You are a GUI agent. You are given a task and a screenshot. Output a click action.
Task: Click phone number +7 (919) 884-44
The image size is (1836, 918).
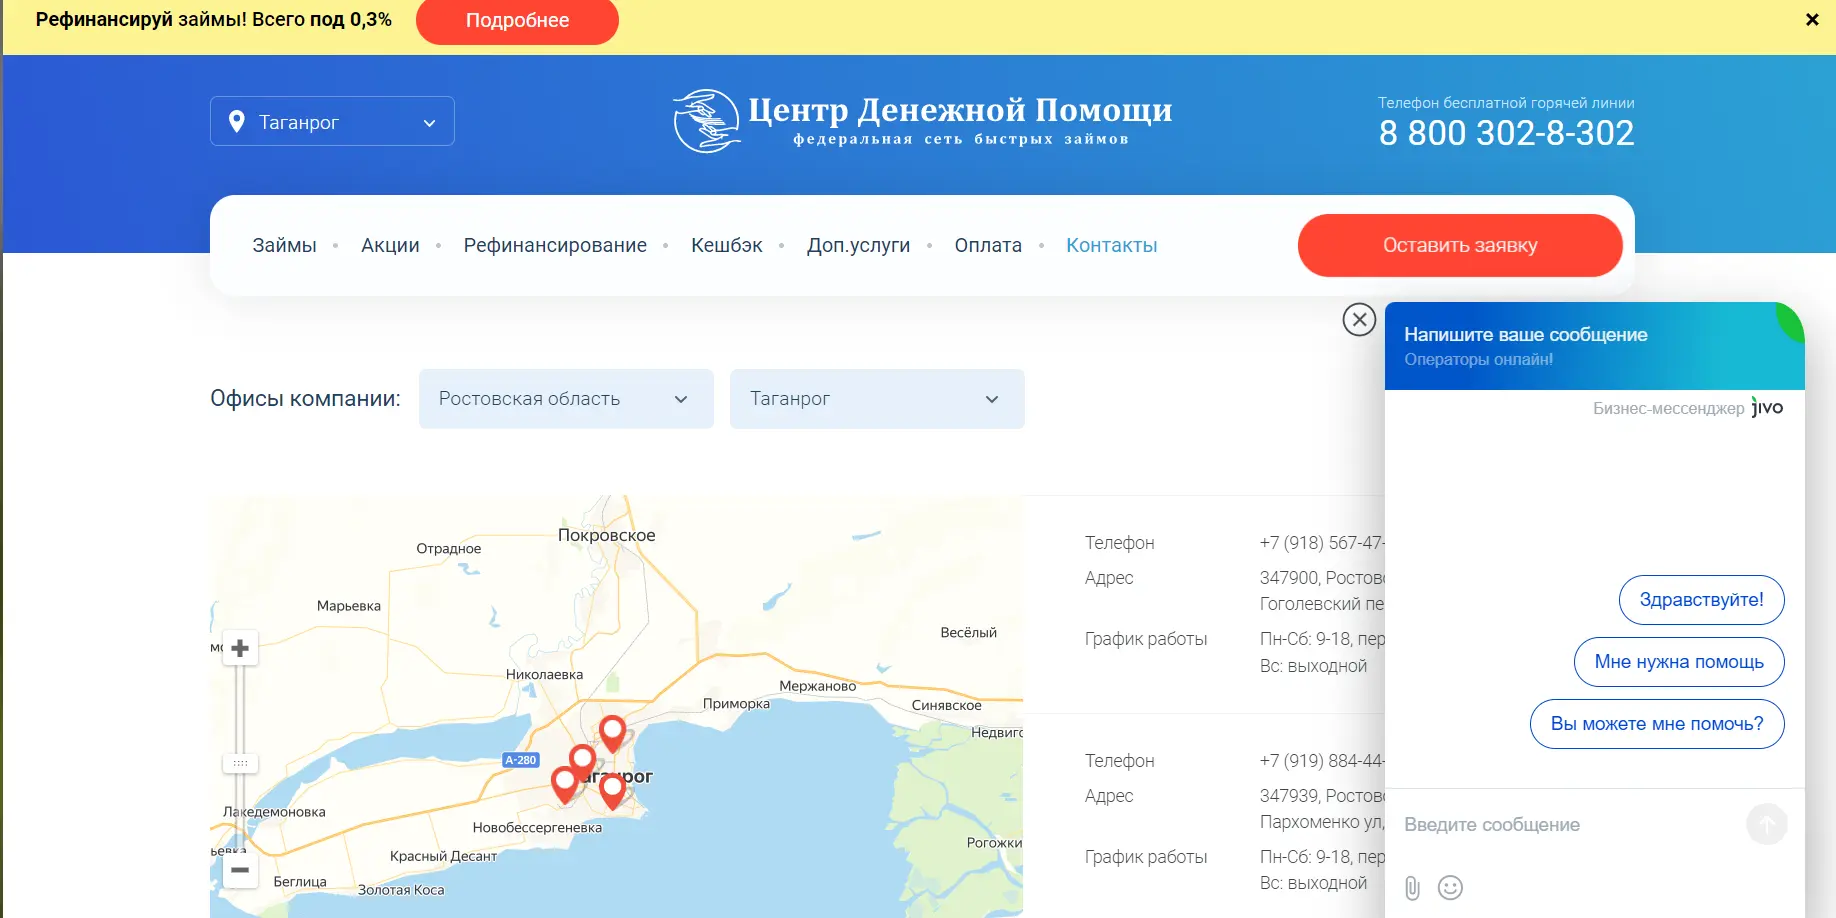pyautogui.click(x=1322, y=761)
